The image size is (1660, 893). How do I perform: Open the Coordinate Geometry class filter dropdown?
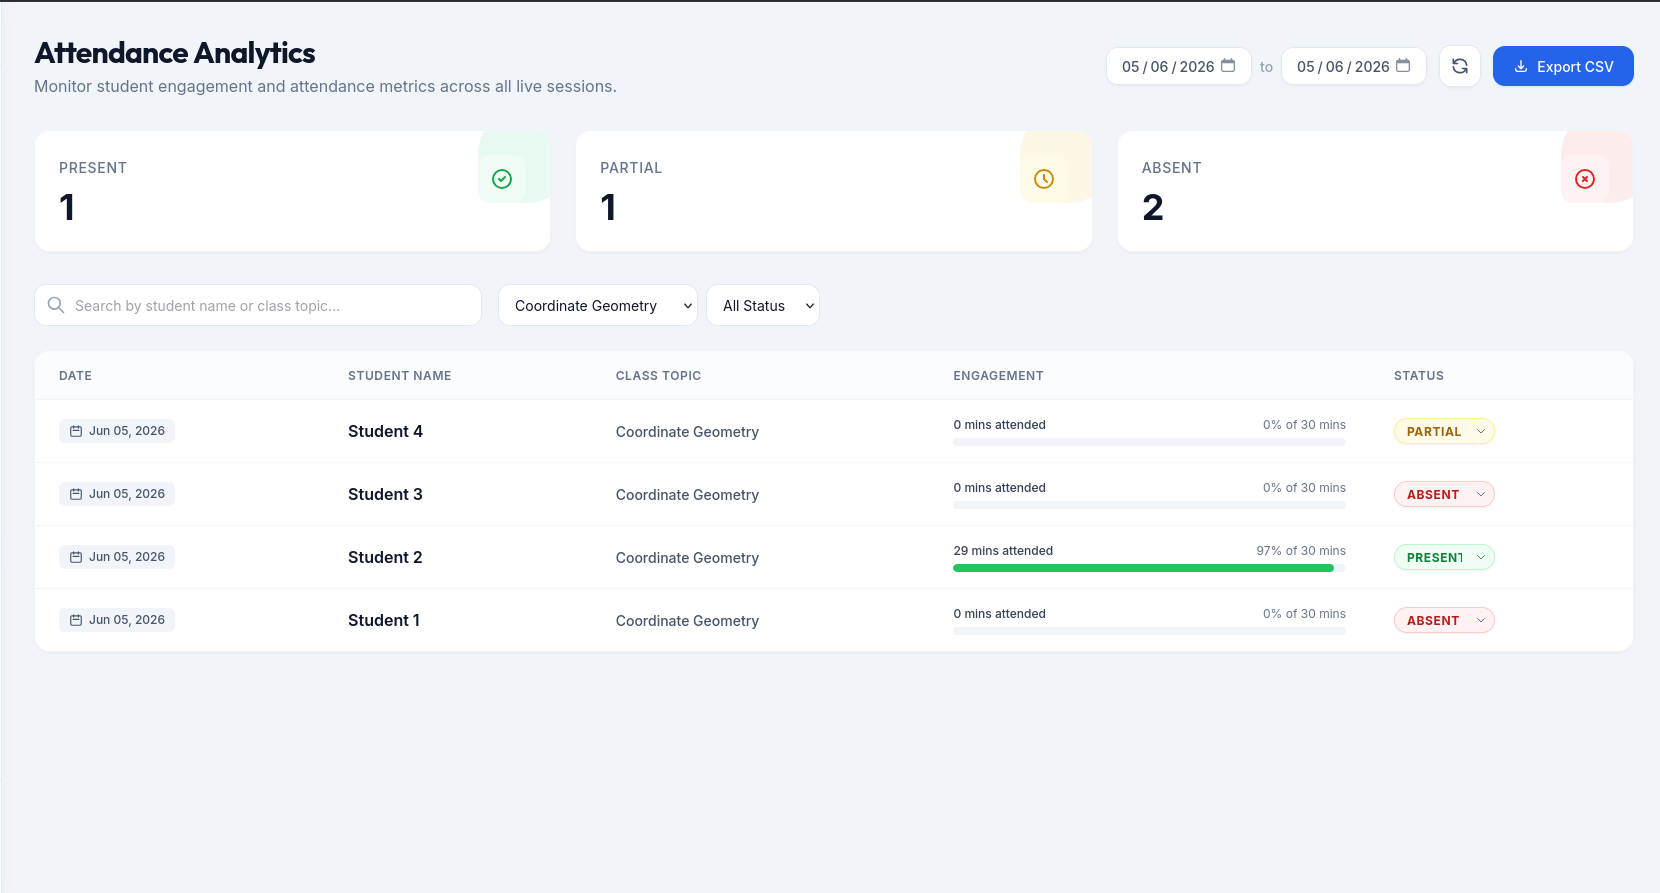[598, 305]
